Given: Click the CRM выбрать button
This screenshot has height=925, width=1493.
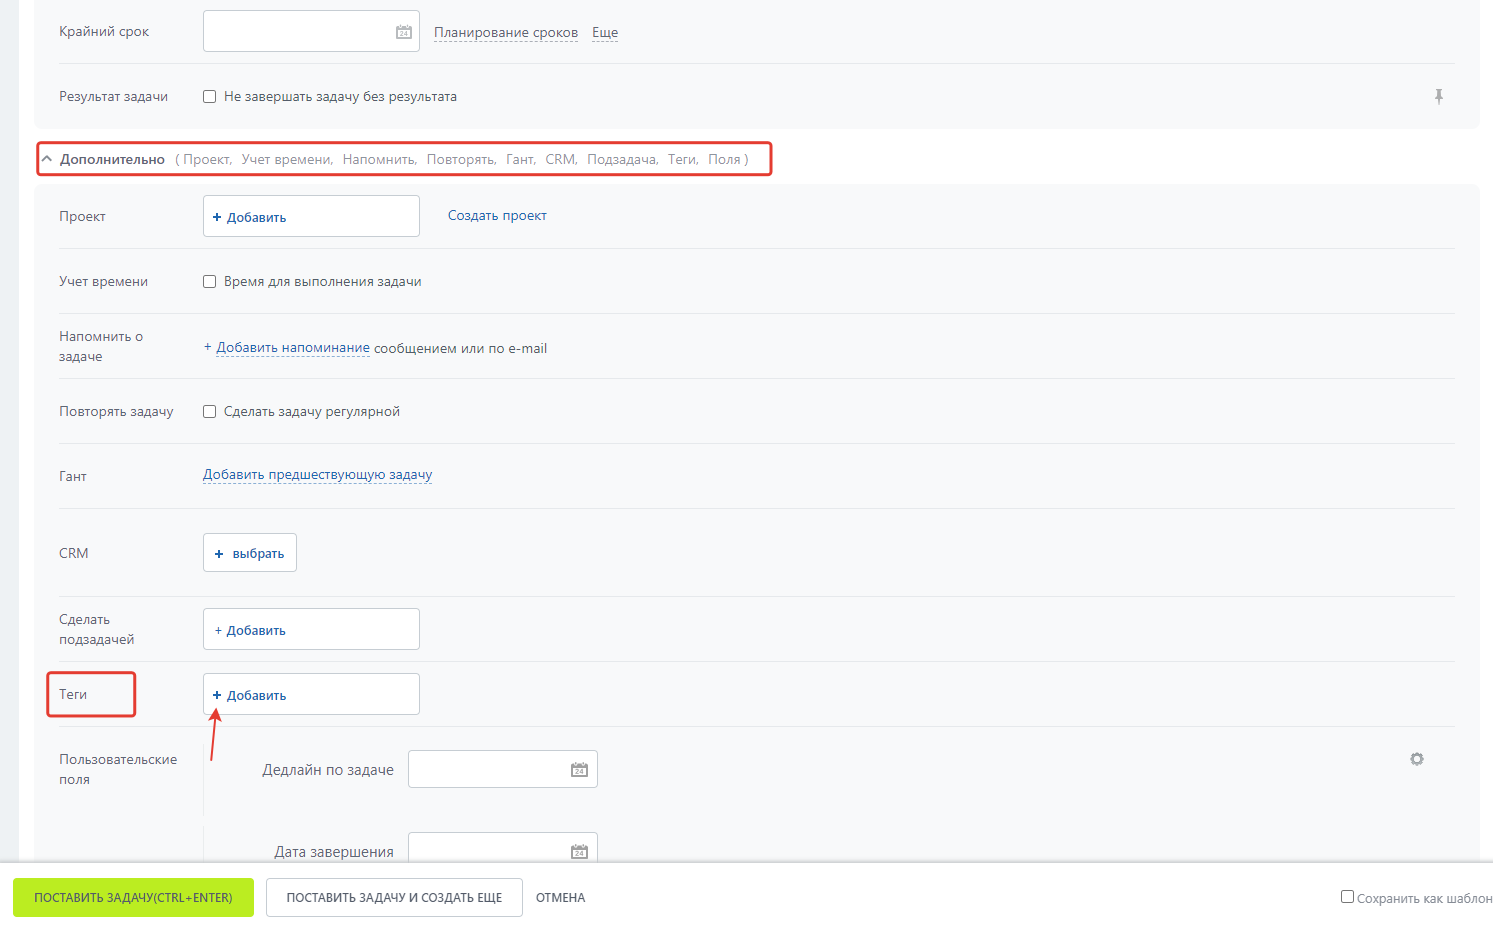Looking at the screenshot, I should 250,553.
